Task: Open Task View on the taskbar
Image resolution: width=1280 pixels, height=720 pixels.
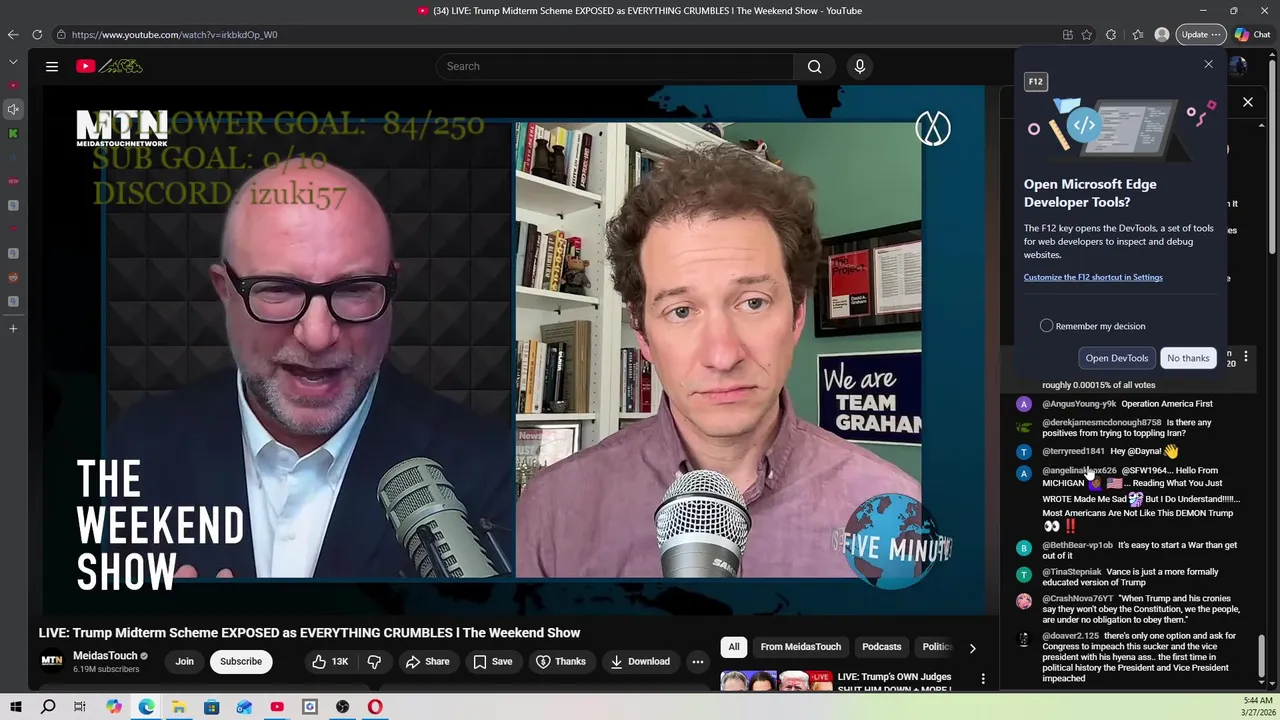Action: (x=80, y=707)
